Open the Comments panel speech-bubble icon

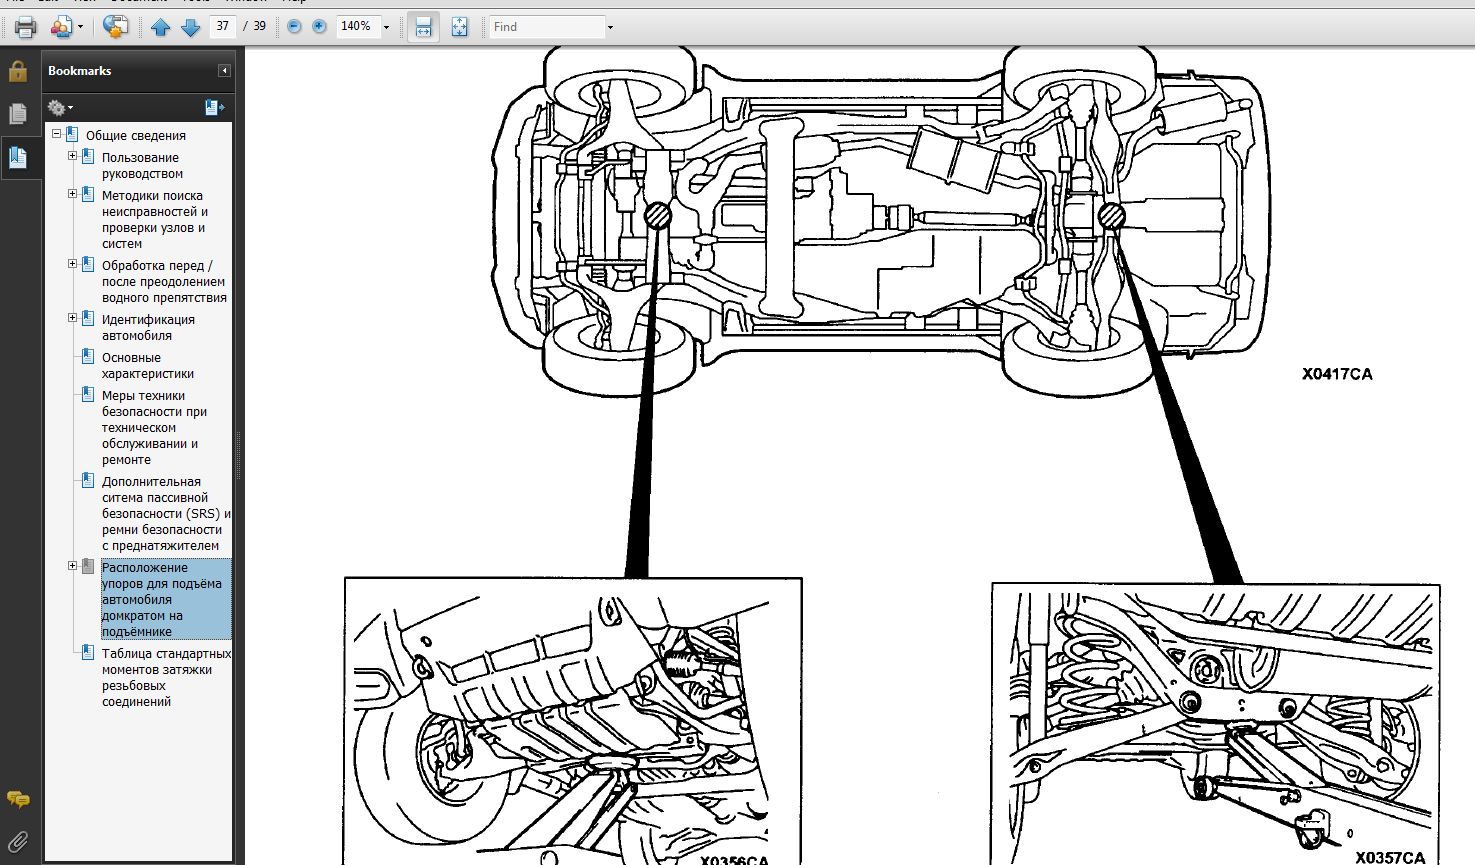coord(18,799)
